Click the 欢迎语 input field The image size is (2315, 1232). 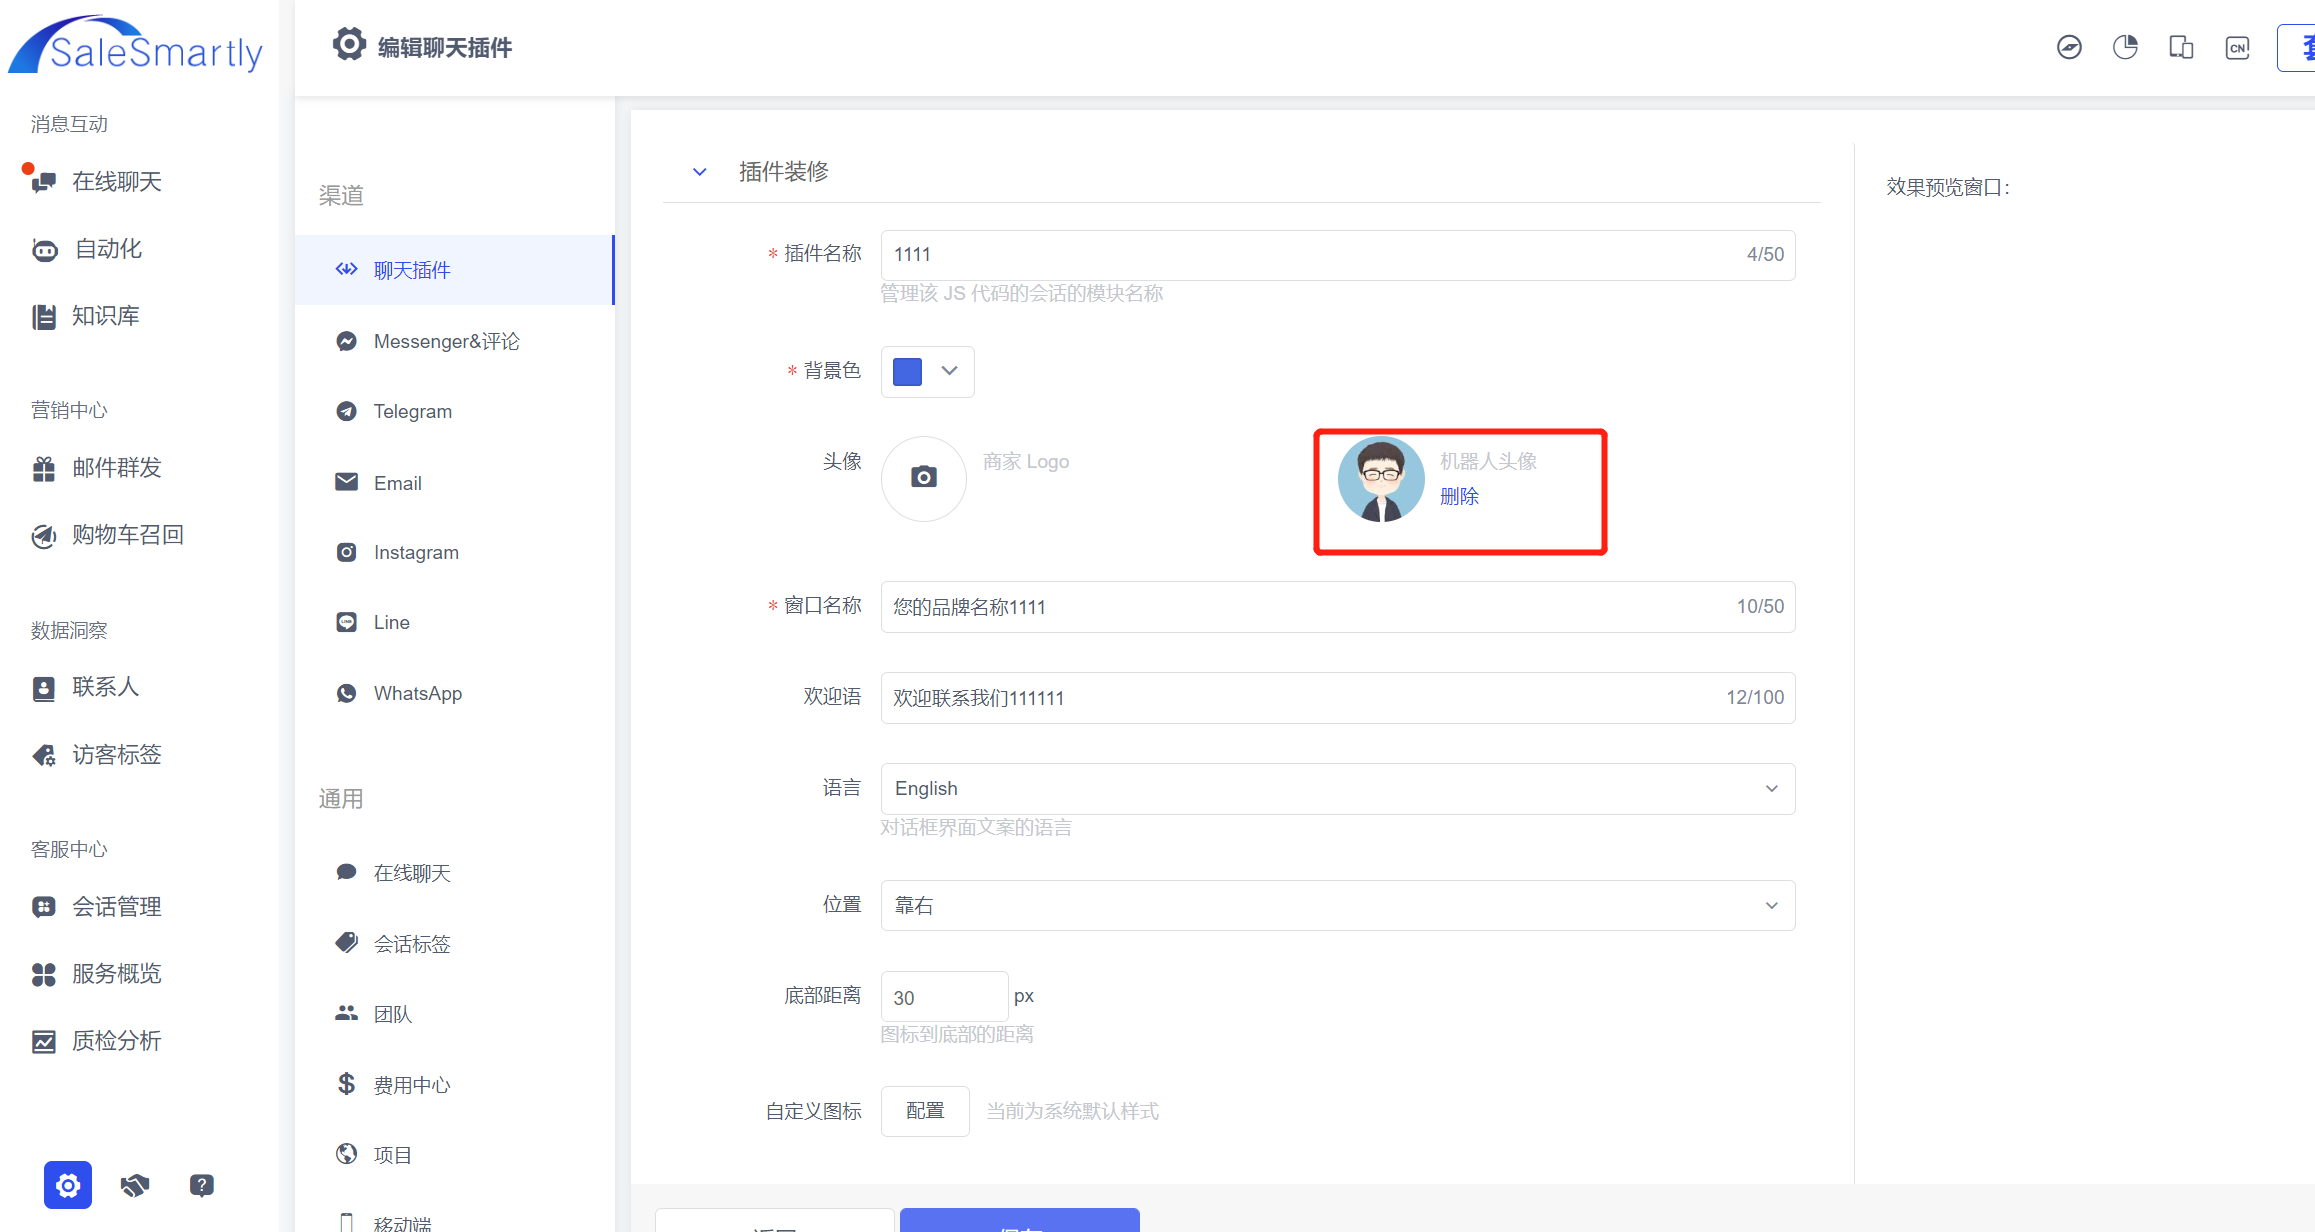point(1300,698)
